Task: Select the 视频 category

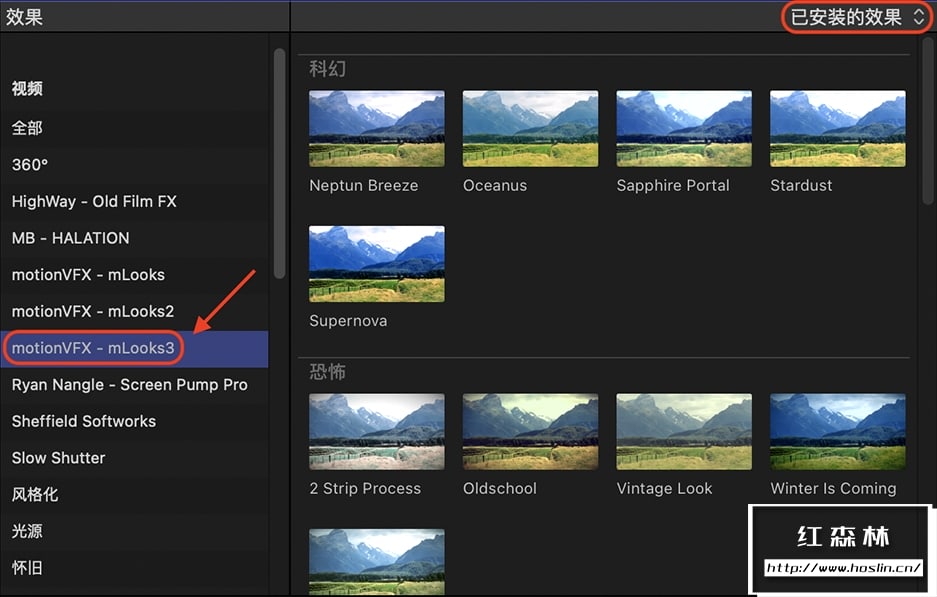Action: [27, 88]
